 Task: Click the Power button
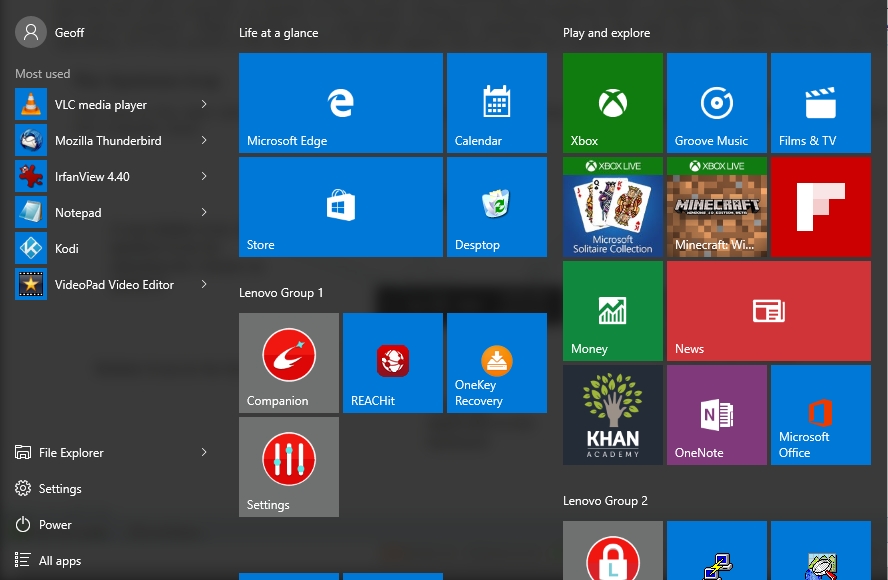(x=54, y=525)
